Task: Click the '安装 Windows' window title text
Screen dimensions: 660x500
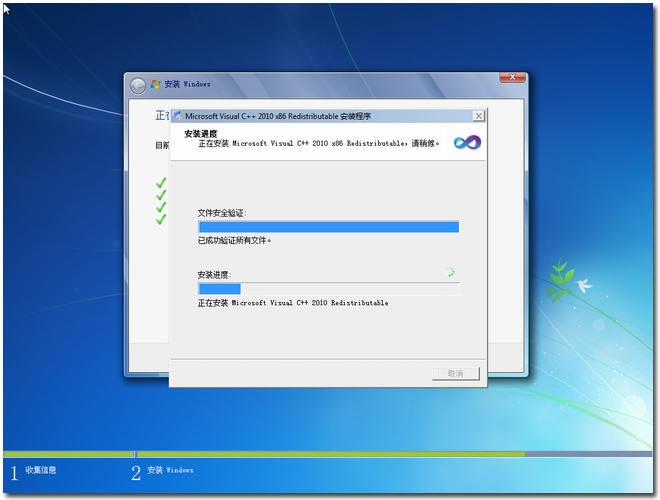Action: [x=187, y=84]
